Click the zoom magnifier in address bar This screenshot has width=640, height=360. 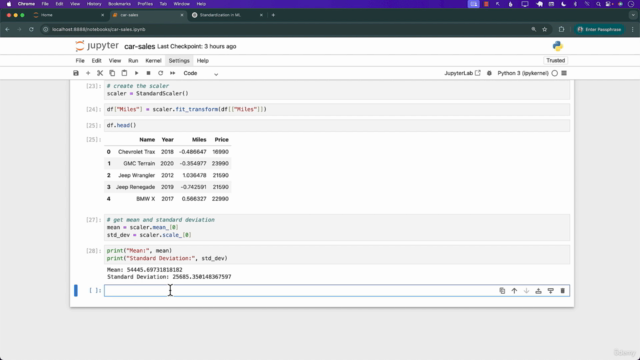pyautogui.click(x=533, y=29)
